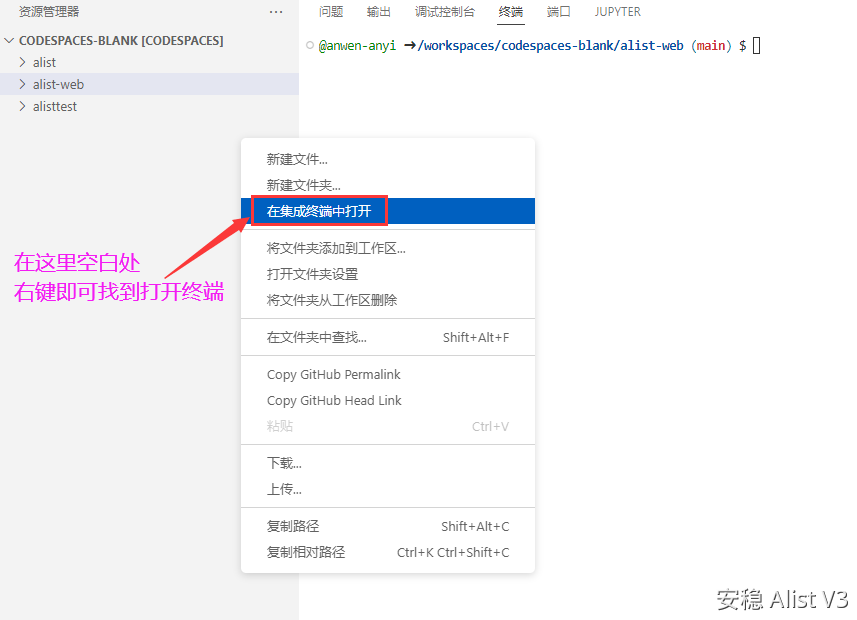Select 在文件夹中查找... menu option

tap(316, 337)
